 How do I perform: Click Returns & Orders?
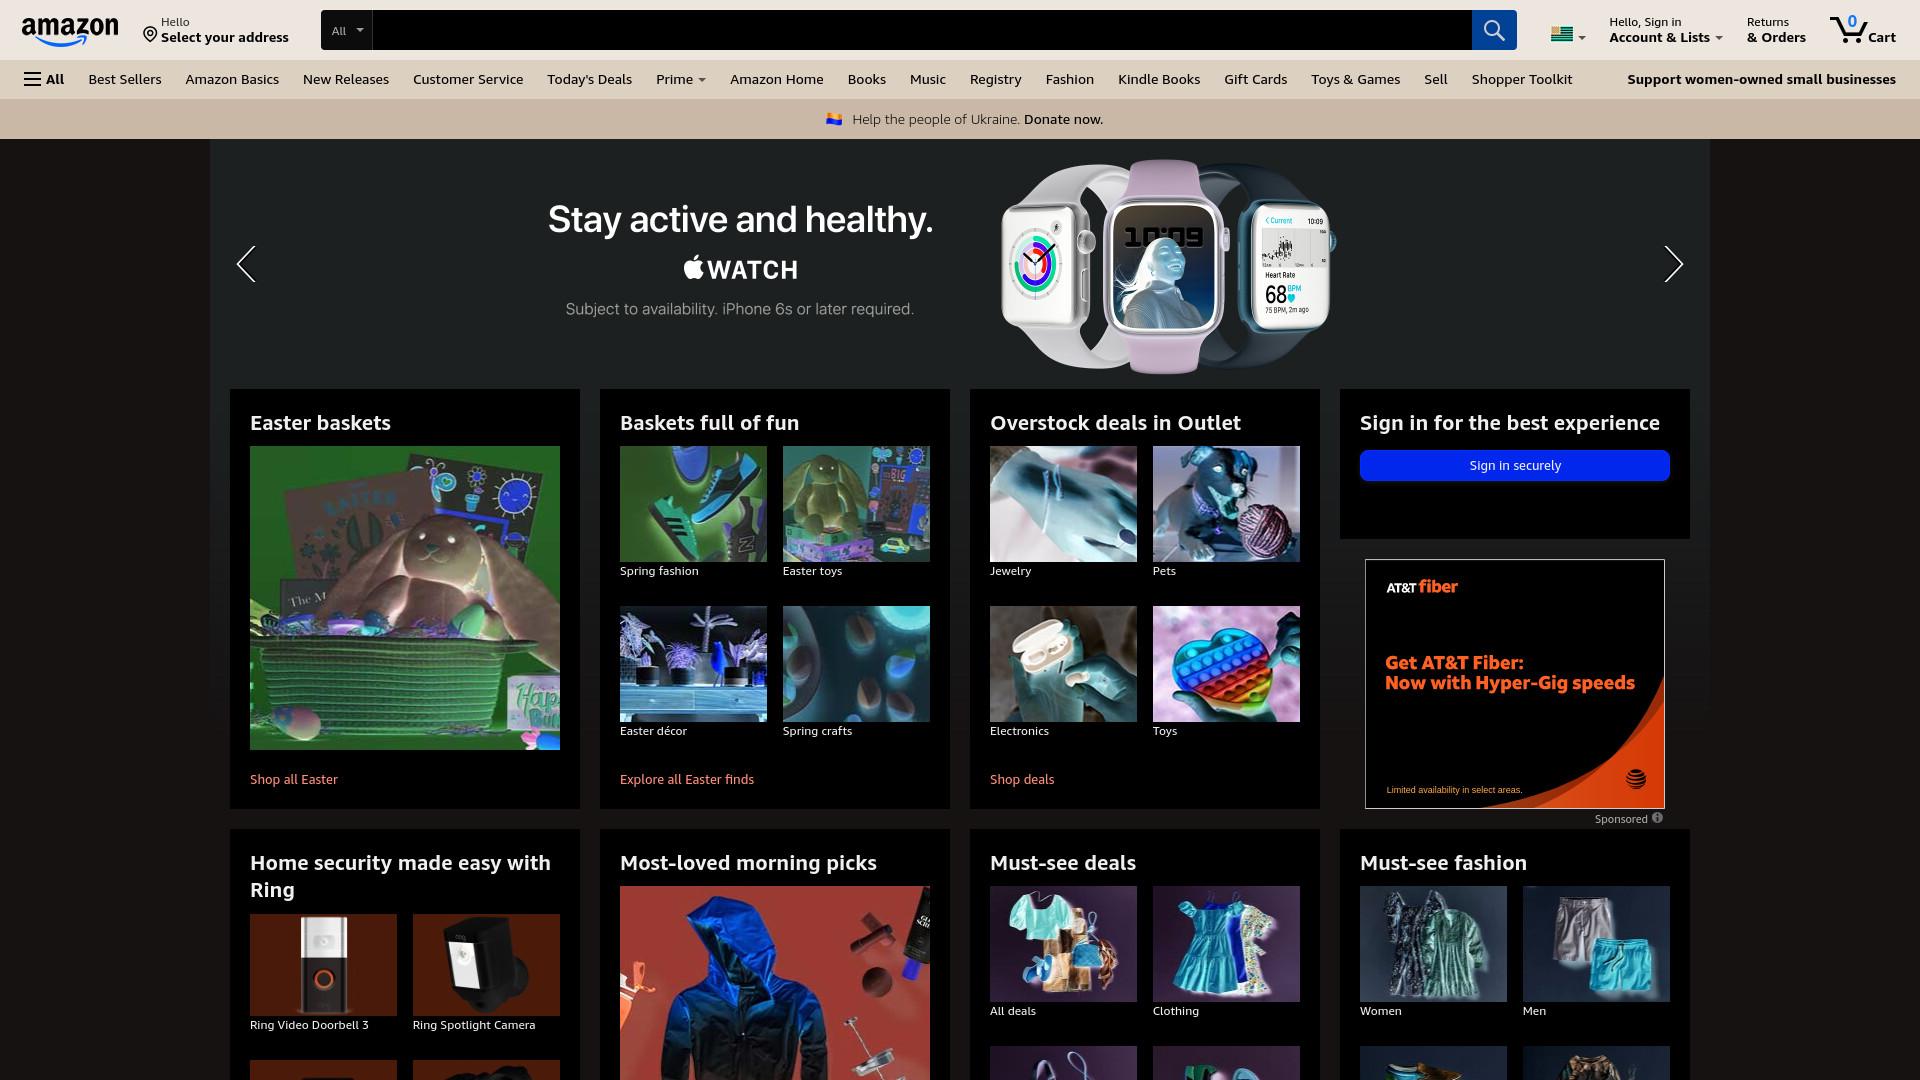pyautogui.click(x=1776, y=30)
